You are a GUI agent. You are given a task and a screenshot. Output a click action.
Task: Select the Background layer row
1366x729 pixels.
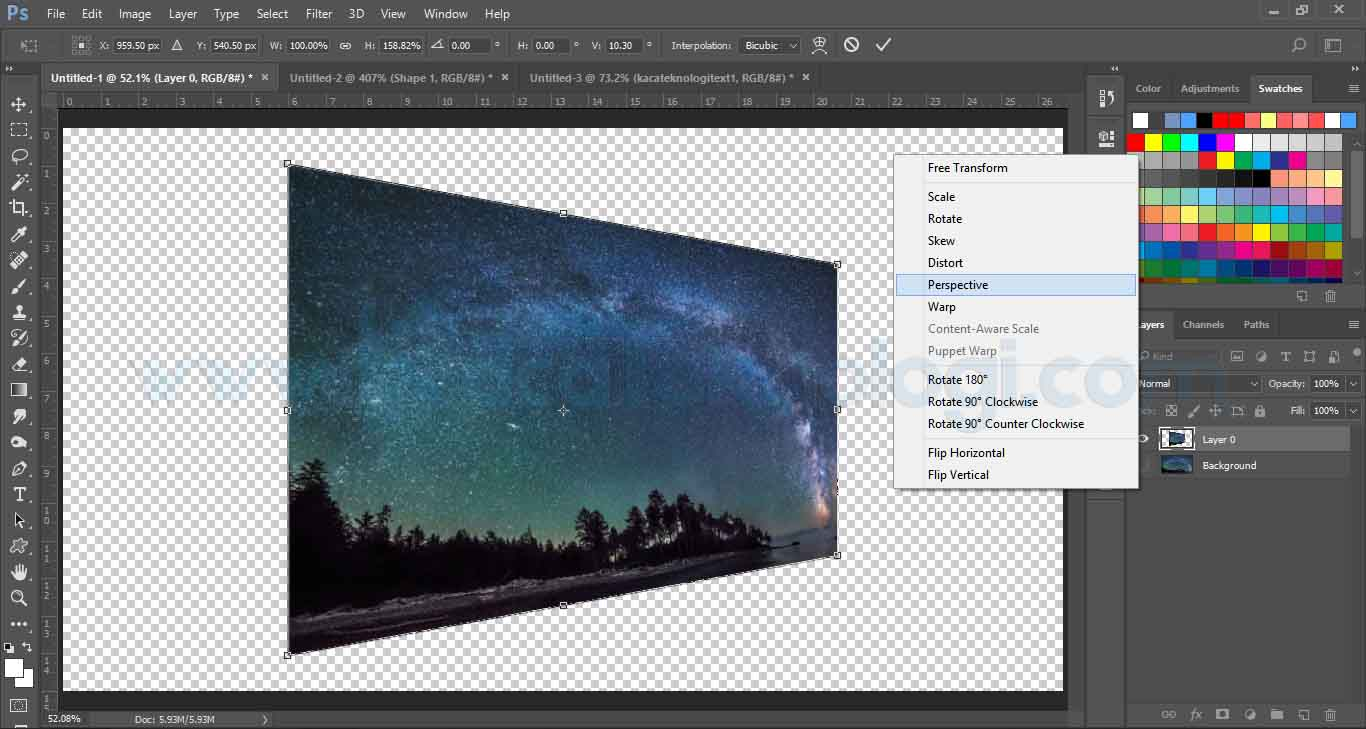pos(1243,466)
